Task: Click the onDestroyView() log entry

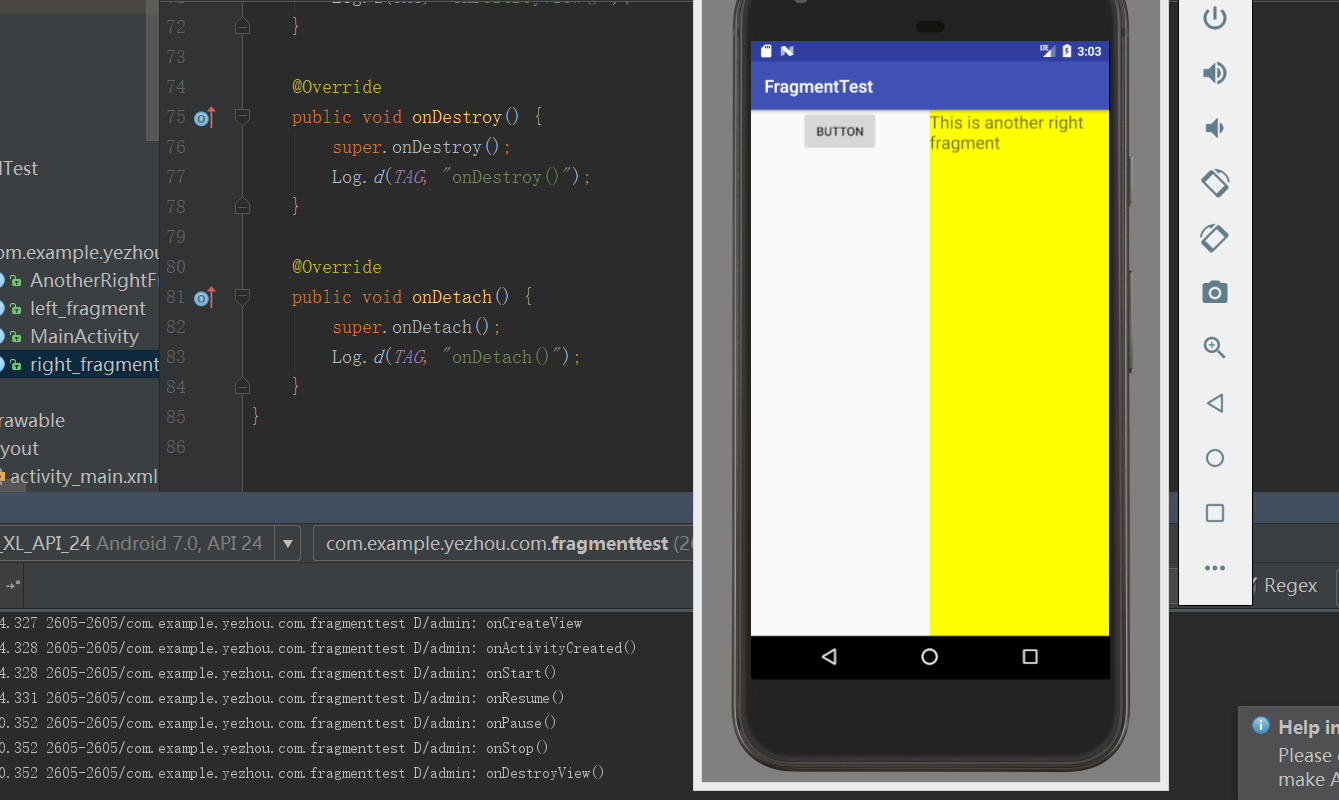Action: pyautogui.click(x=545, y=773)
